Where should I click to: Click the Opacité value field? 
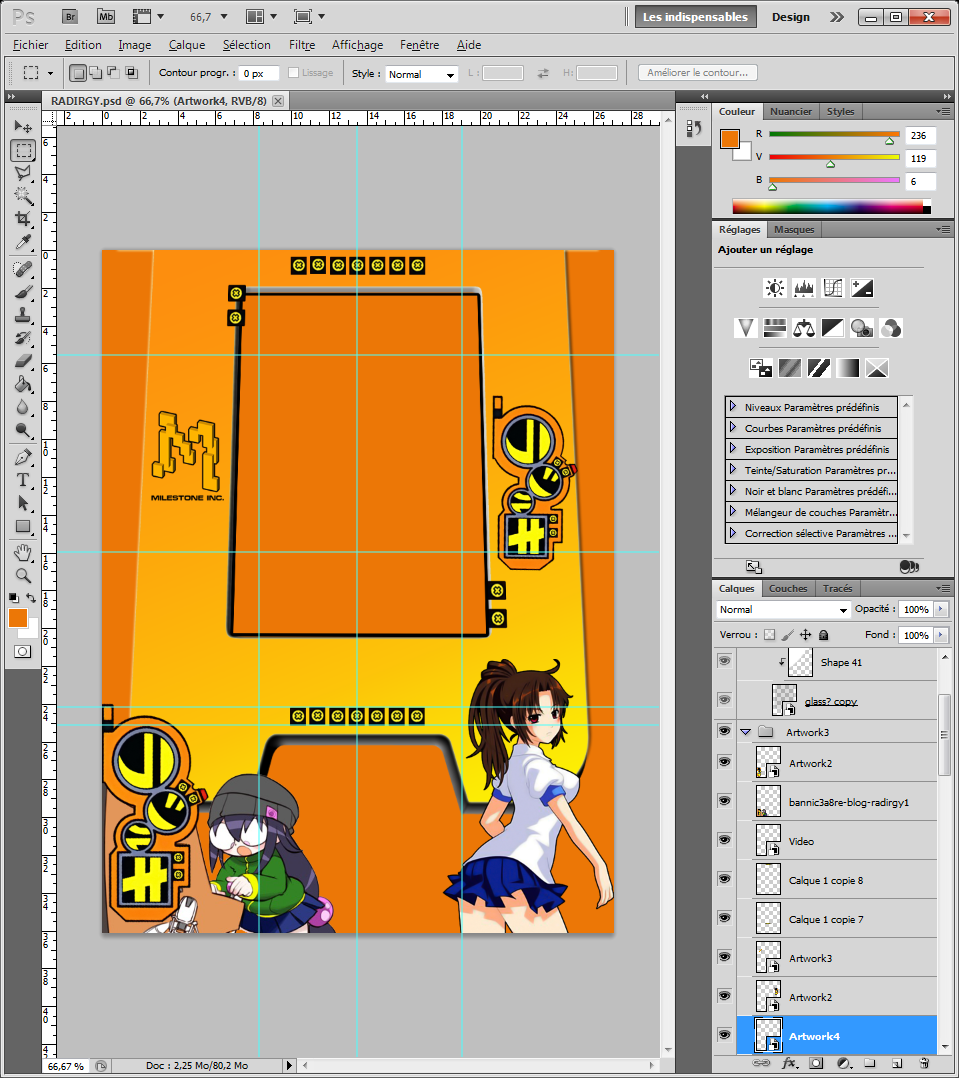914,610
